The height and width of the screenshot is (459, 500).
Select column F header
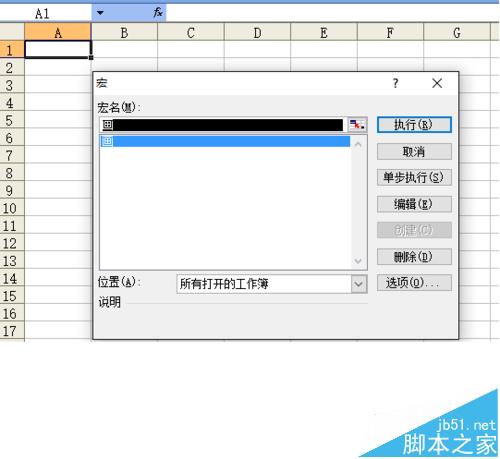point(390,33)
